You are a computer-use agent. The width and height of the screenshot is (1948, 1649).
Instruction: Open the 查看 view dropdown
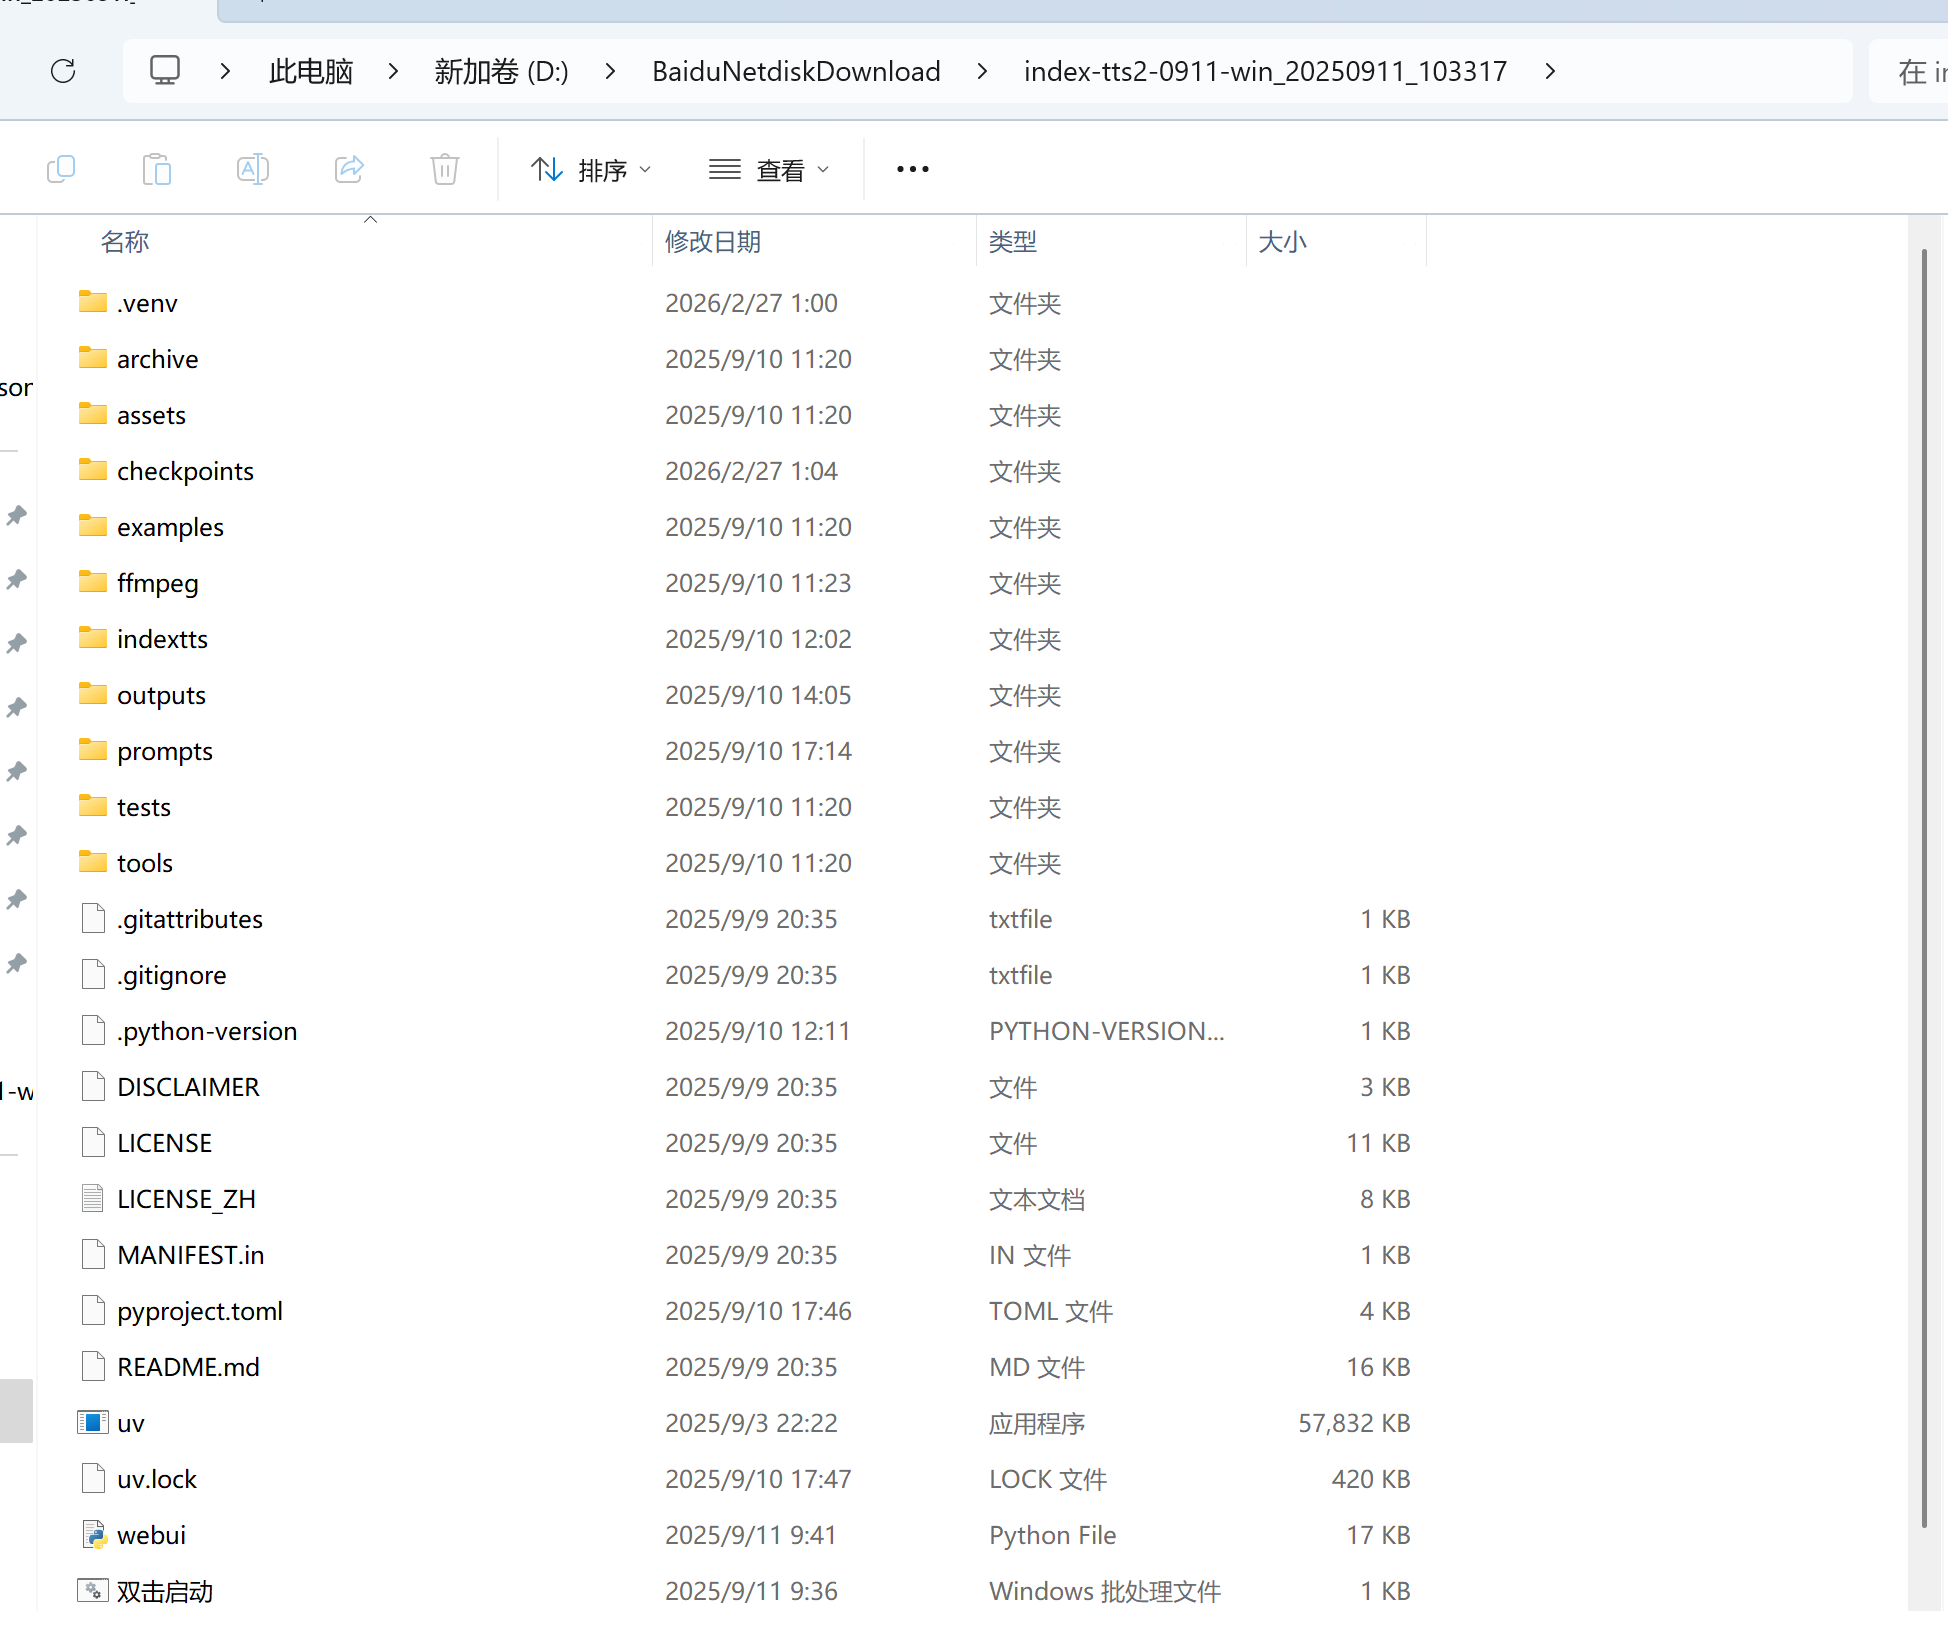769,170
